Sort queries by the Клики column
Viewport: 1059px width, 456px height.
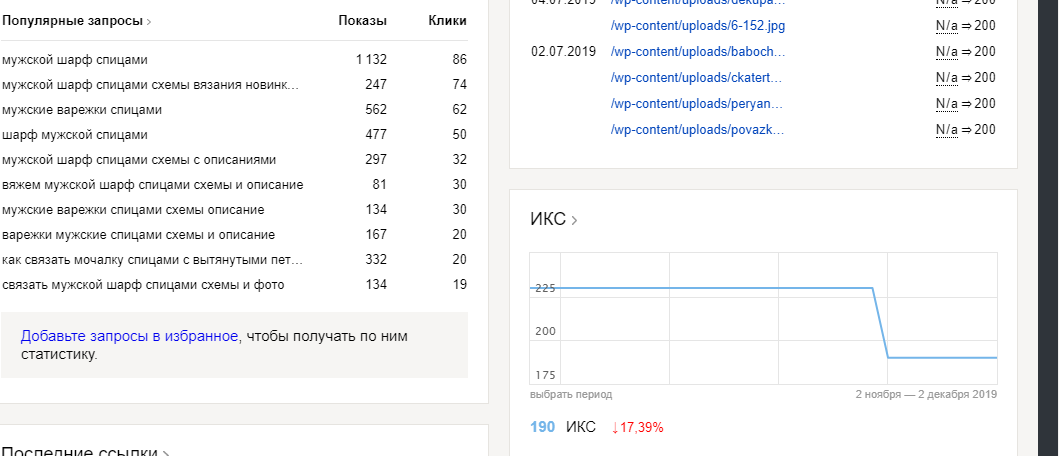(x=447, y=21)
